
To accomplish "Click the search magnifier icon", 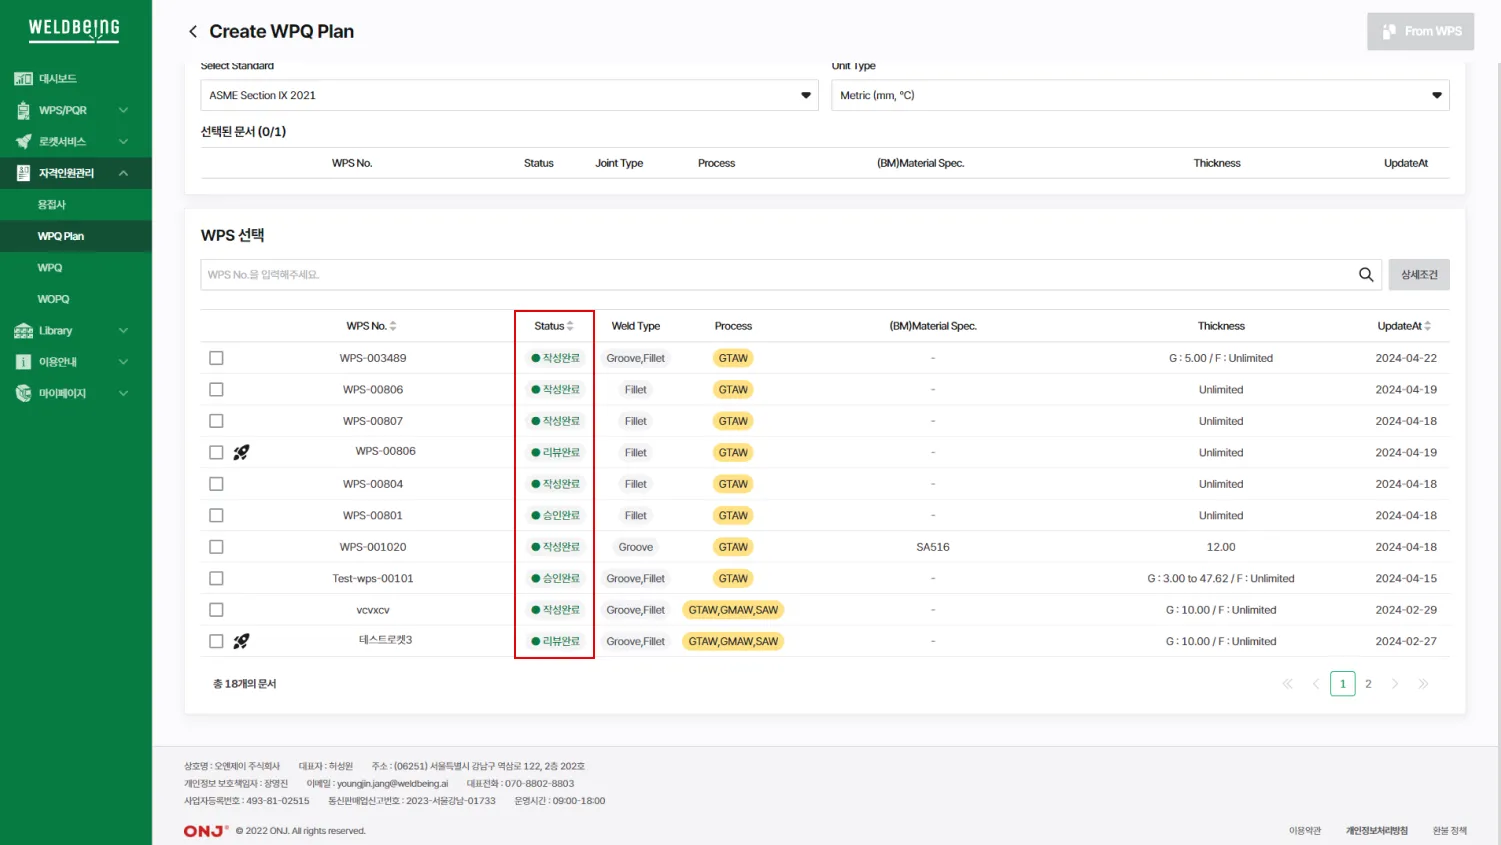I will [x=1365, y=275].
